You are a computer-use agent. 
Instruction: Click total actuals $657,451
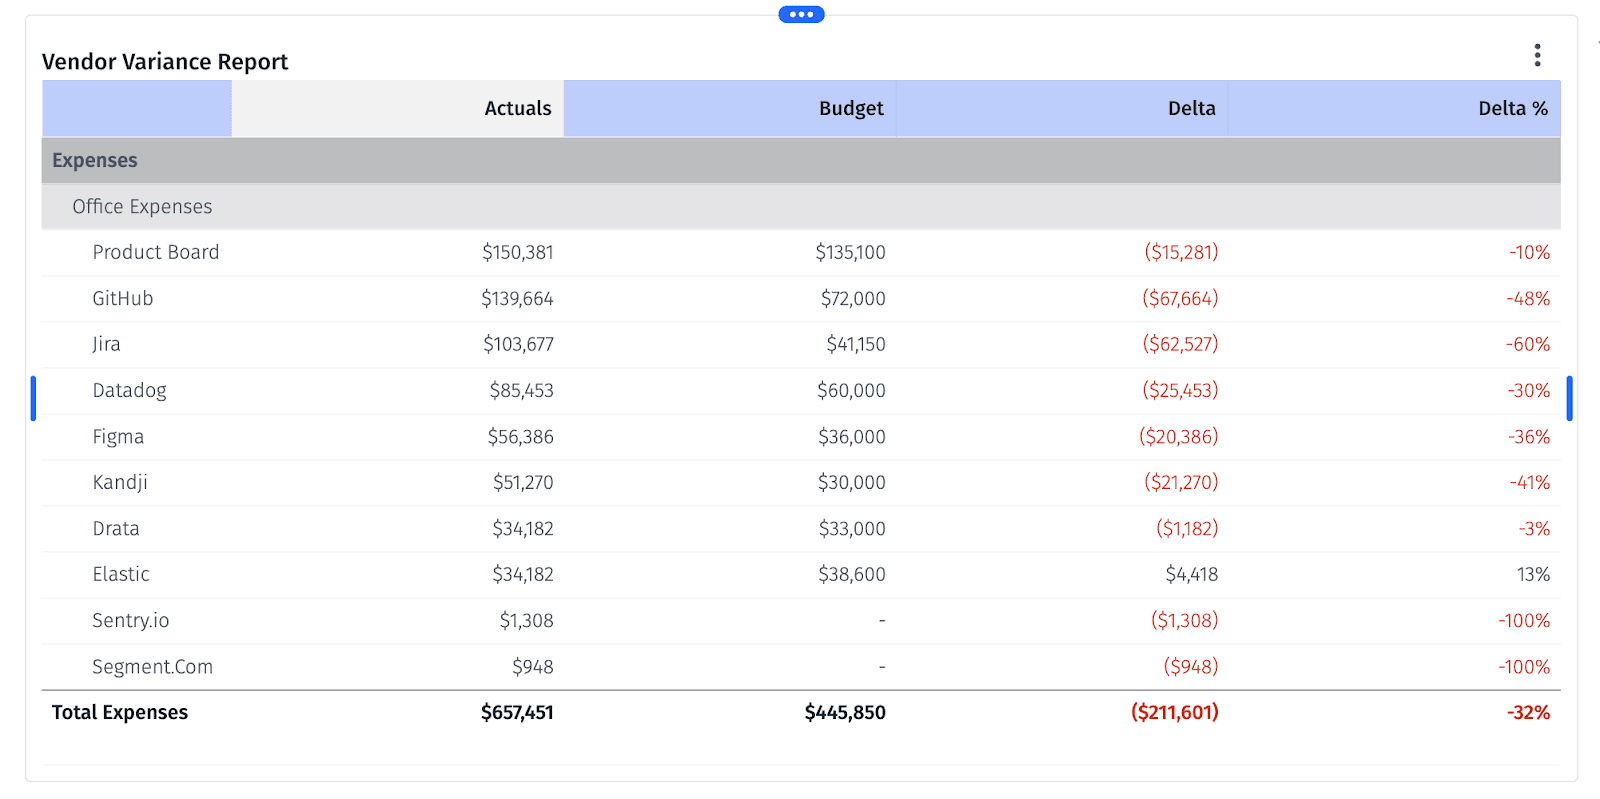point(517,712)
